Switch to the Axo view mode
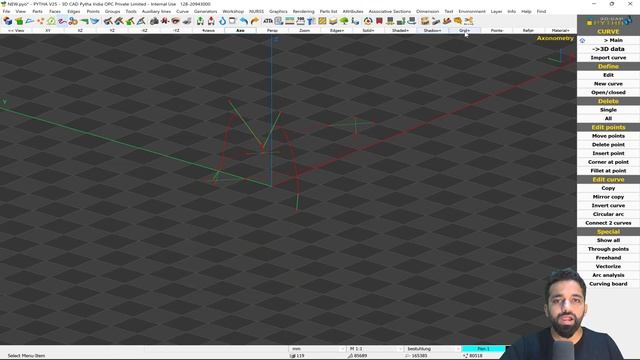Viewport: 640px width, 360px height. [x=240, y=31]
